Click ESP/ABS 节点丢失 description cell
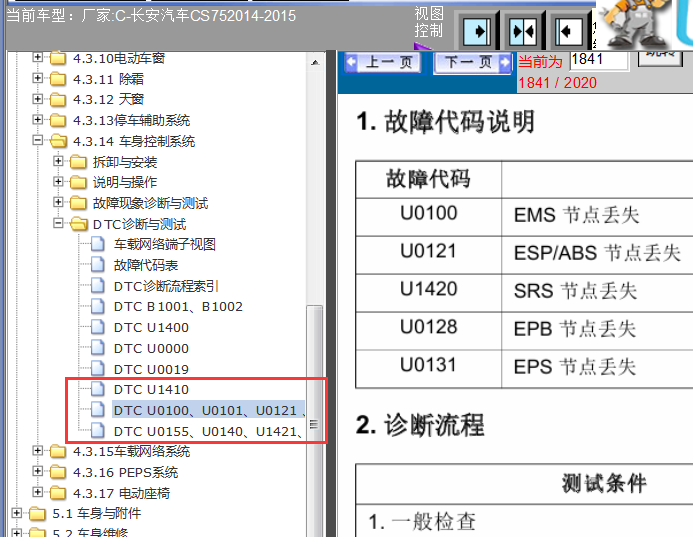 click(597, 253)
